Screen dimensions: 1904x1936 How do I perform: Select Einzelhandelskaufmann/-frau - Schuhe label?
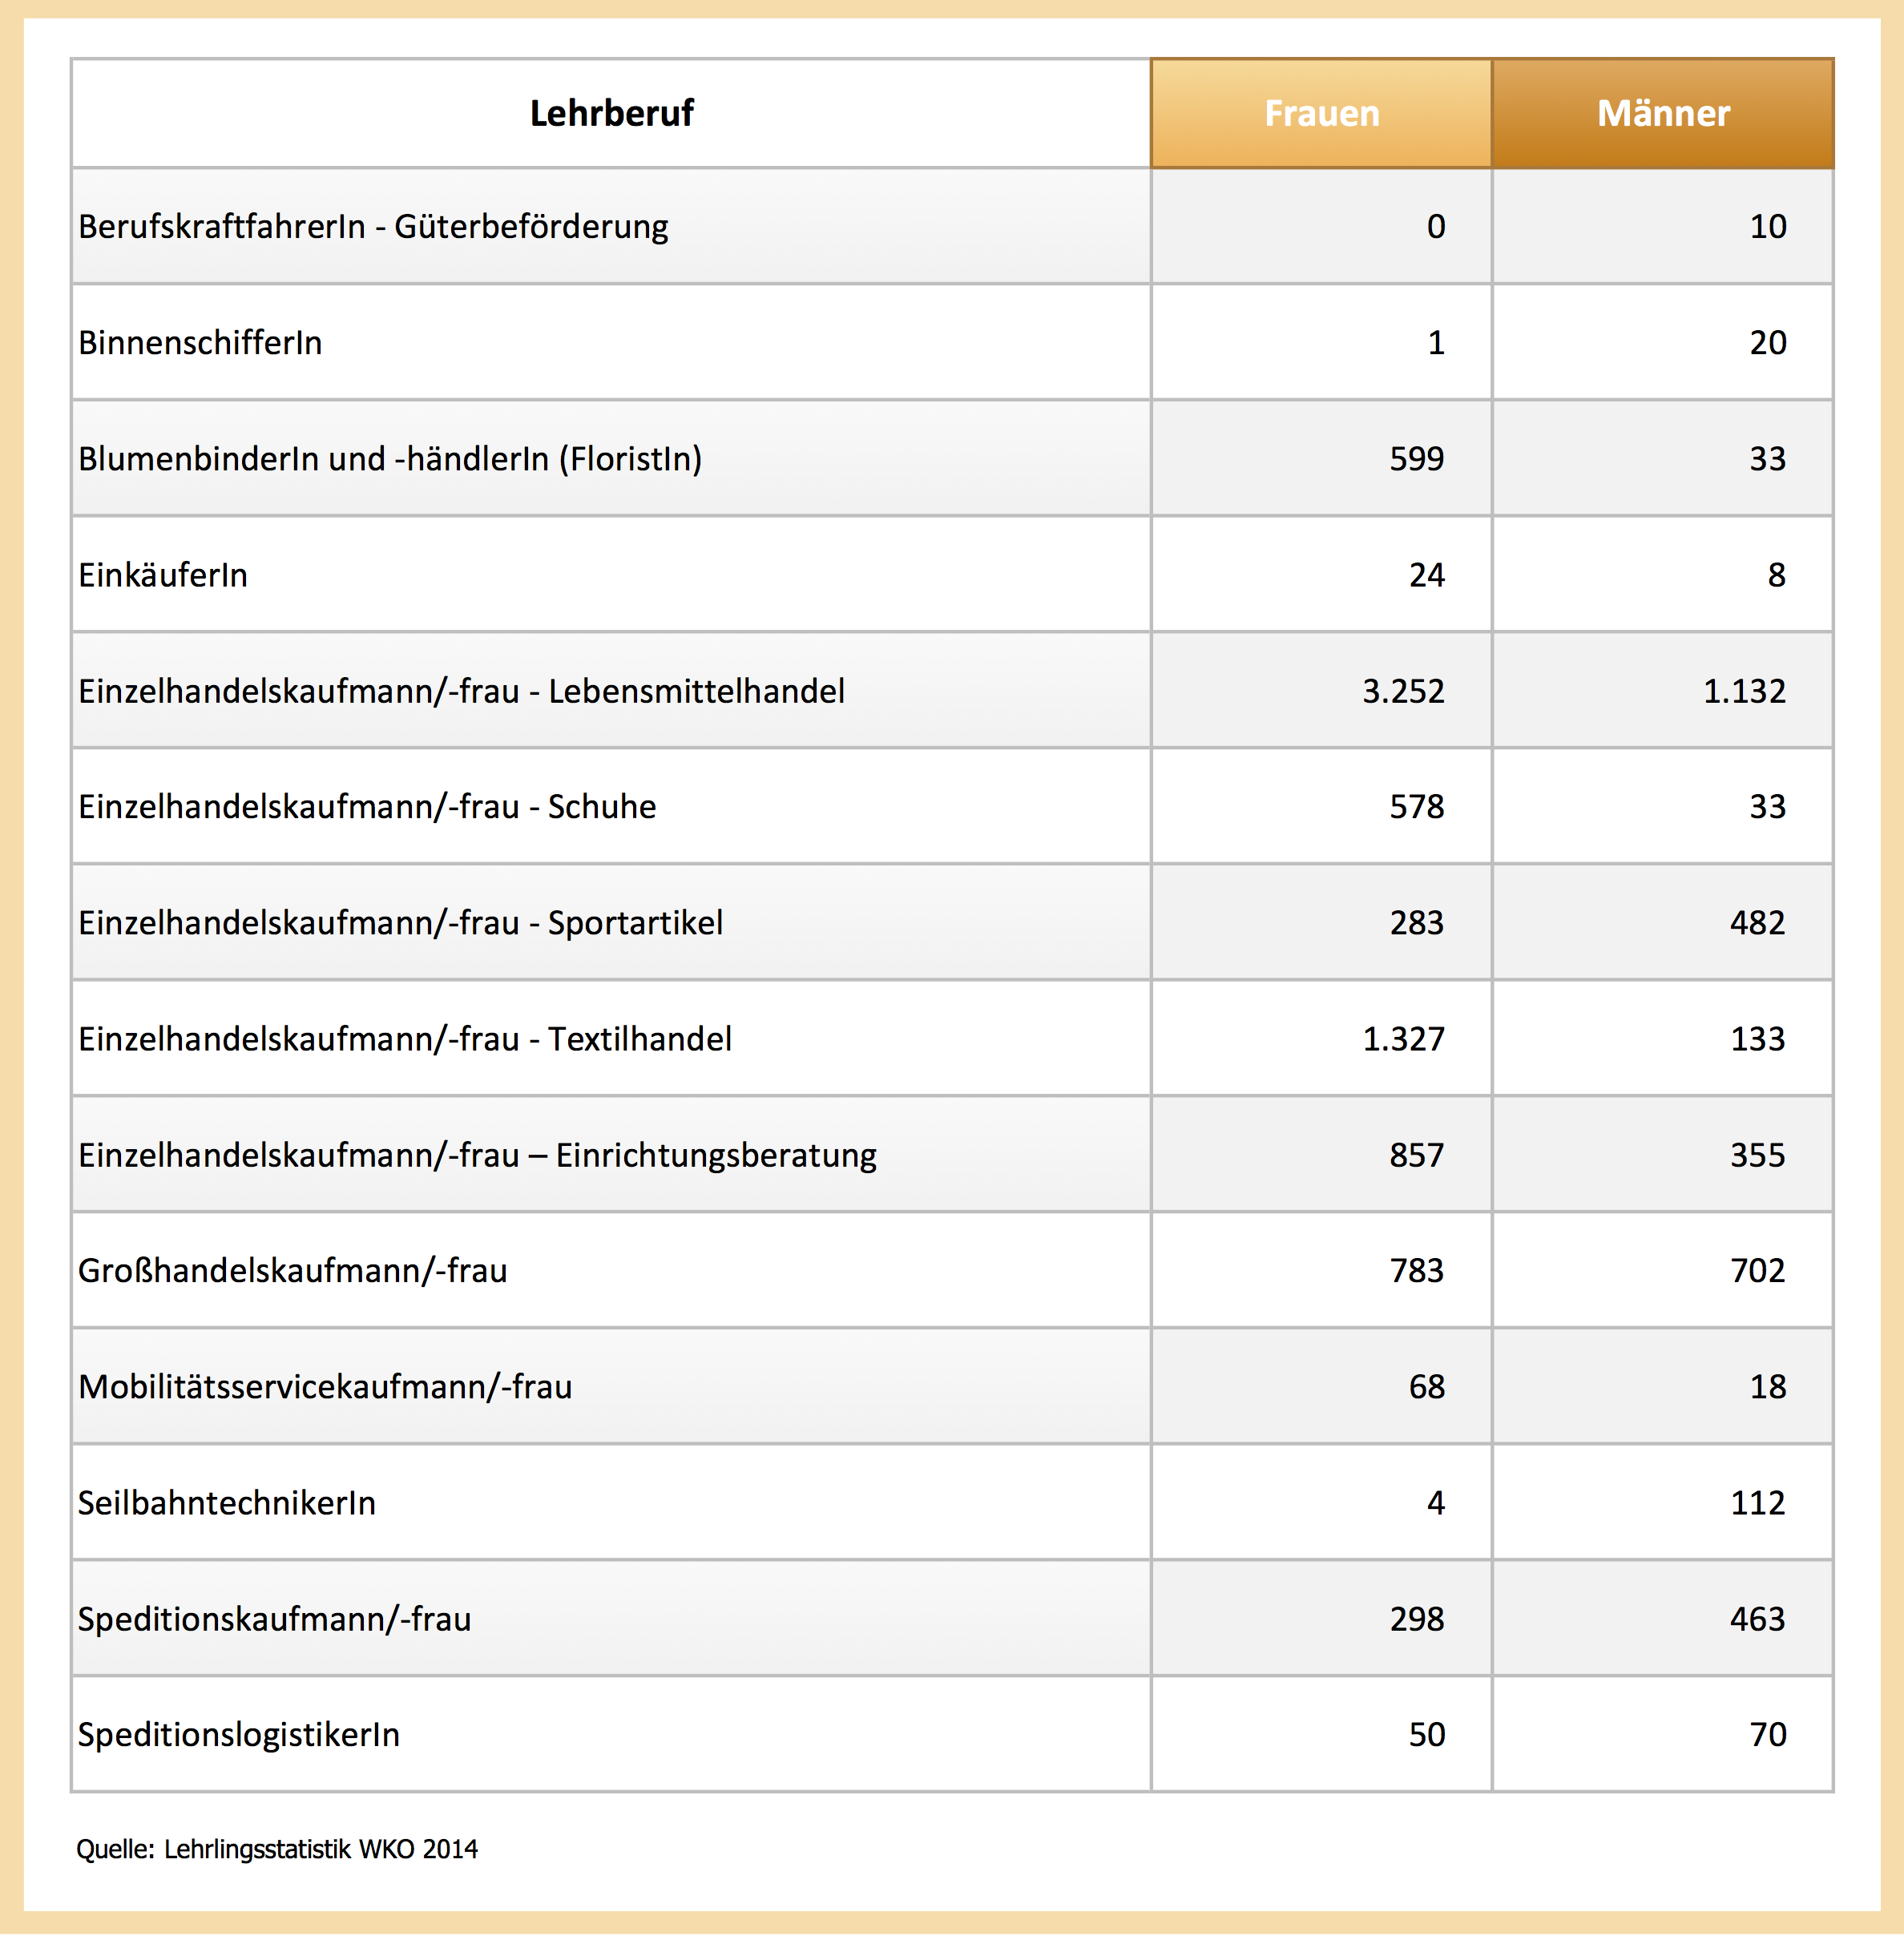click(367, 807)
